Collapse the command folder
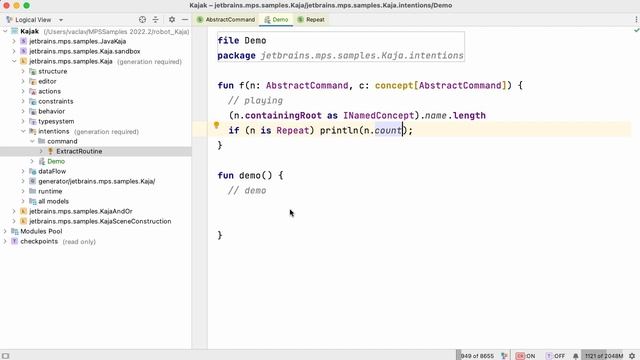640x360 pixels. 32,141
